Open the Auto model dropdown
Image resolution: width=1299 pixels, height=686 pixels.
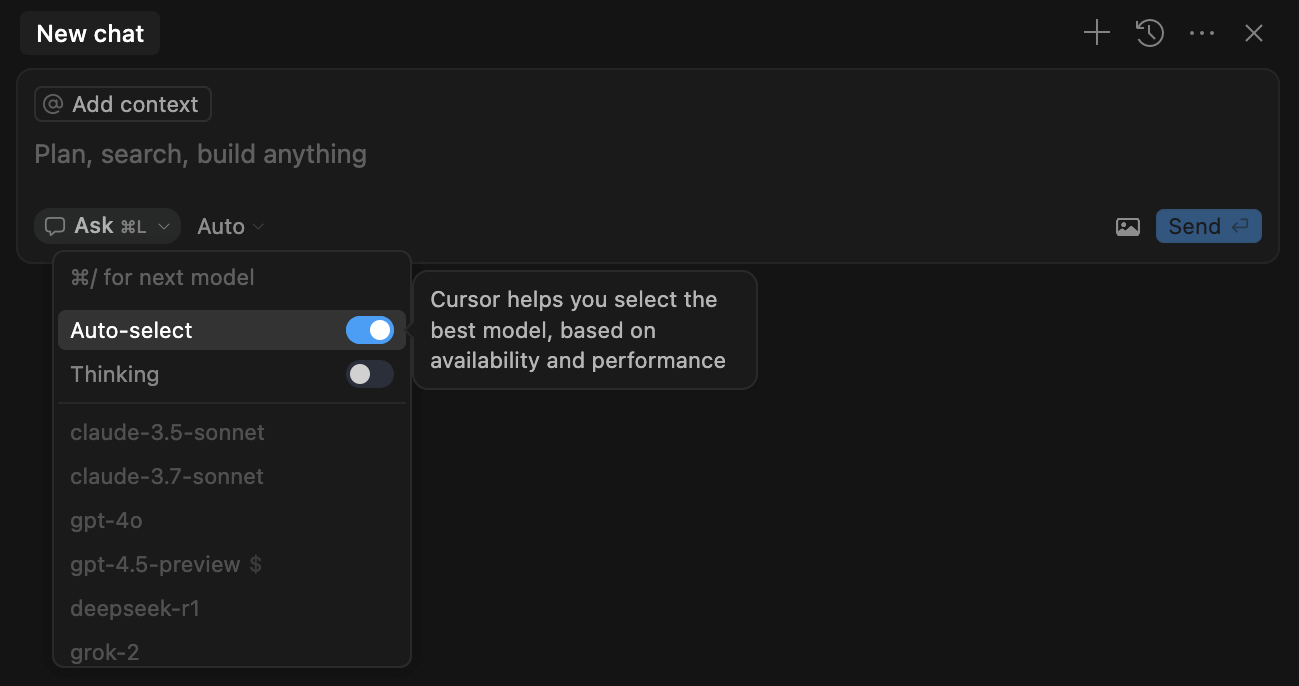[231, 226]
